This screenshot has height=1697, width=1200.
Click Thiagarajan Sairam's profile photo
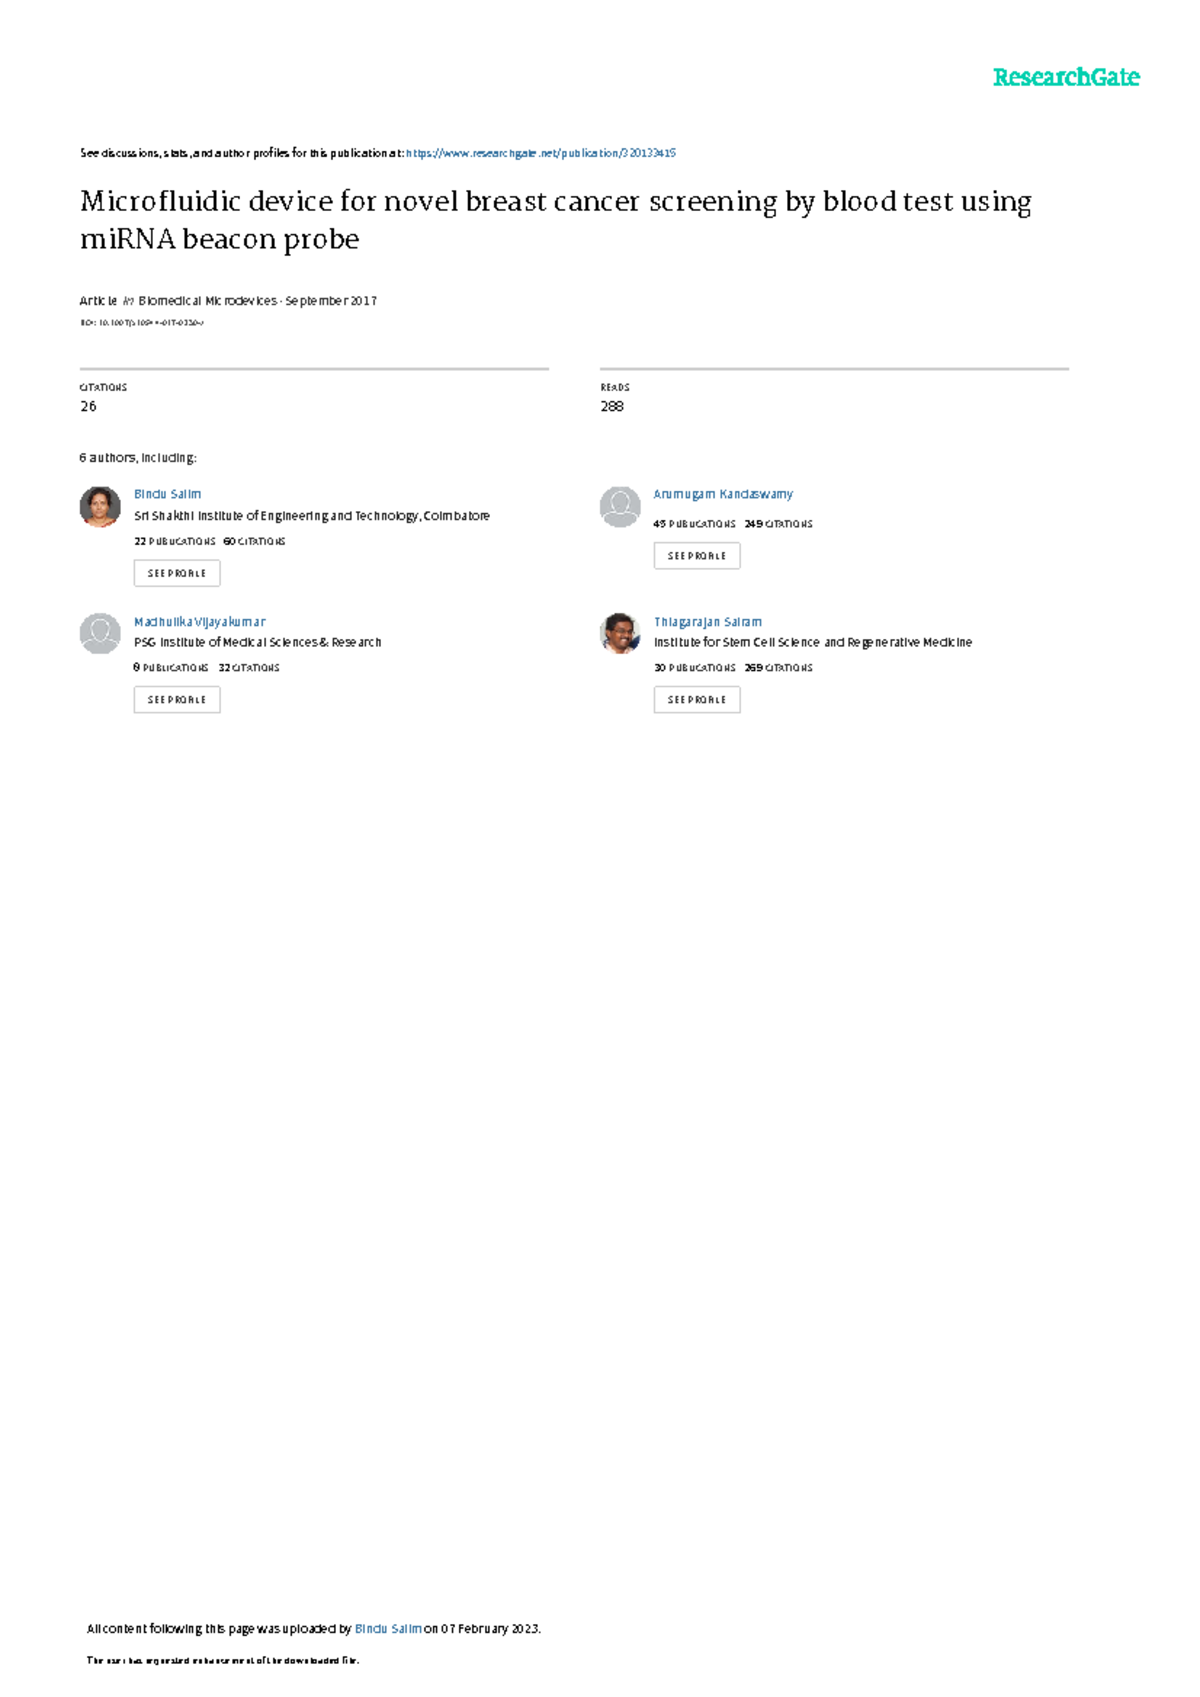[620, 633]
